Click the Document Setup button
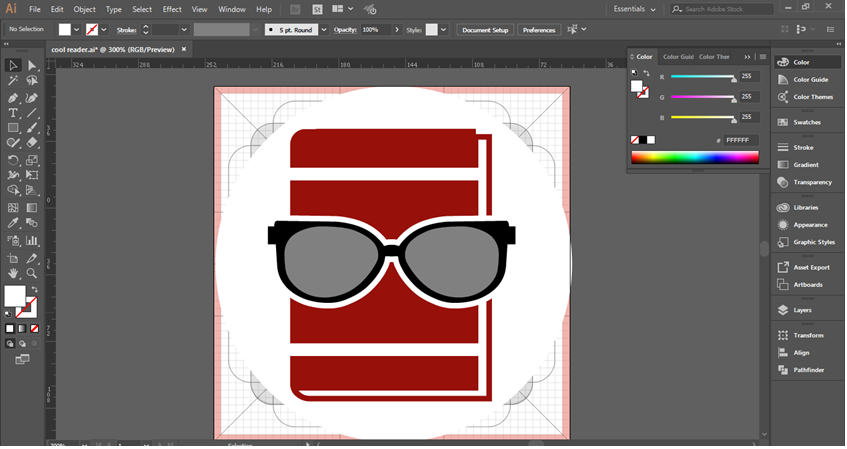Screen dimensions: 847x449 (485, 30)
